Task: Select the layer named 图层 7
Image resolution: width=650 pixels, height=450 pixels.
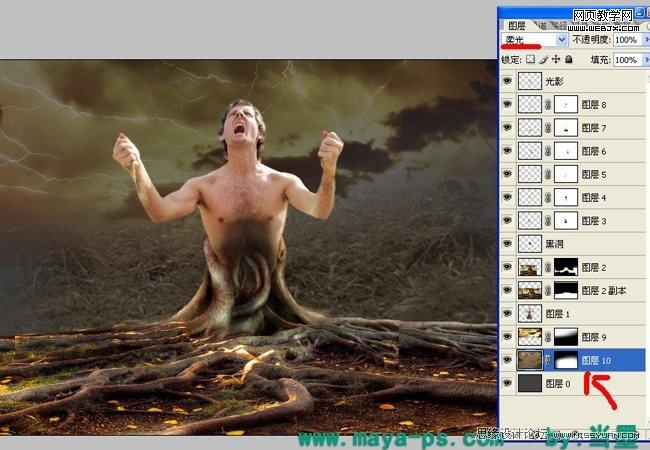Action: click(594, 128)
